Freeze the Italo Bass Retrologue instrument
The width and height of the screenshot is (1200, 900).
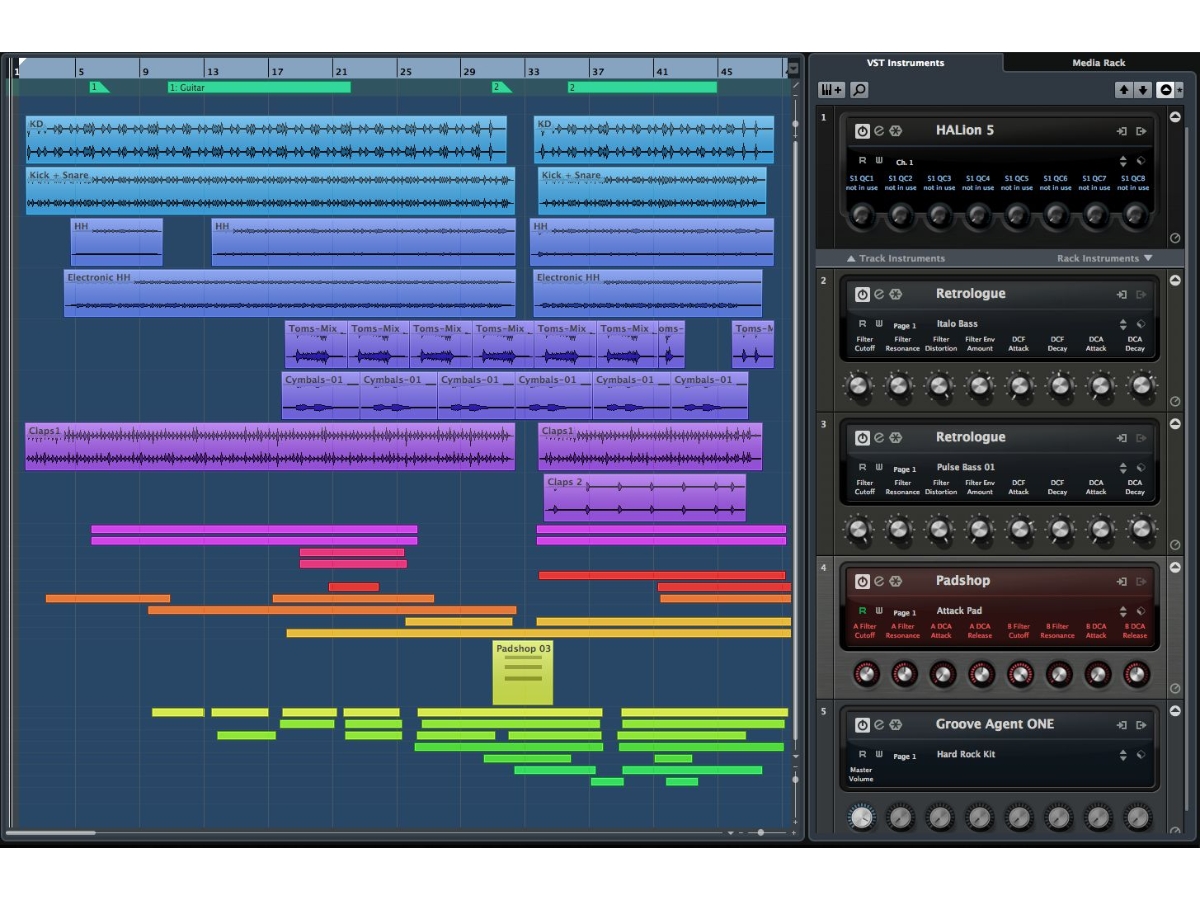896,294
